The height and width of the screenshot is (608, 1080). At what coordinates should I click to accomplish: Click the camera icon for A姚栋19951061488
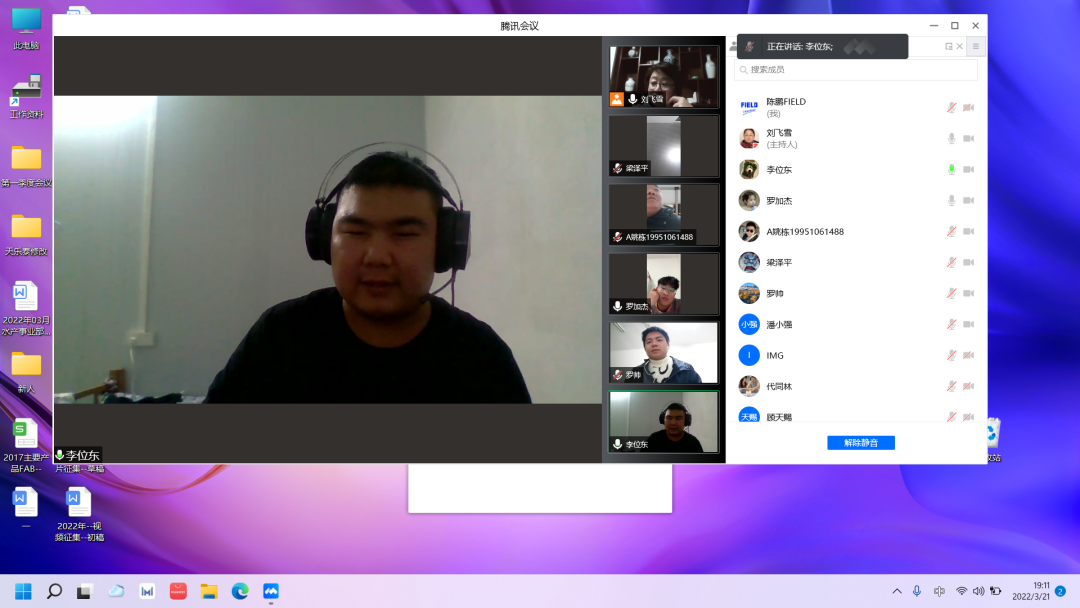968,231
